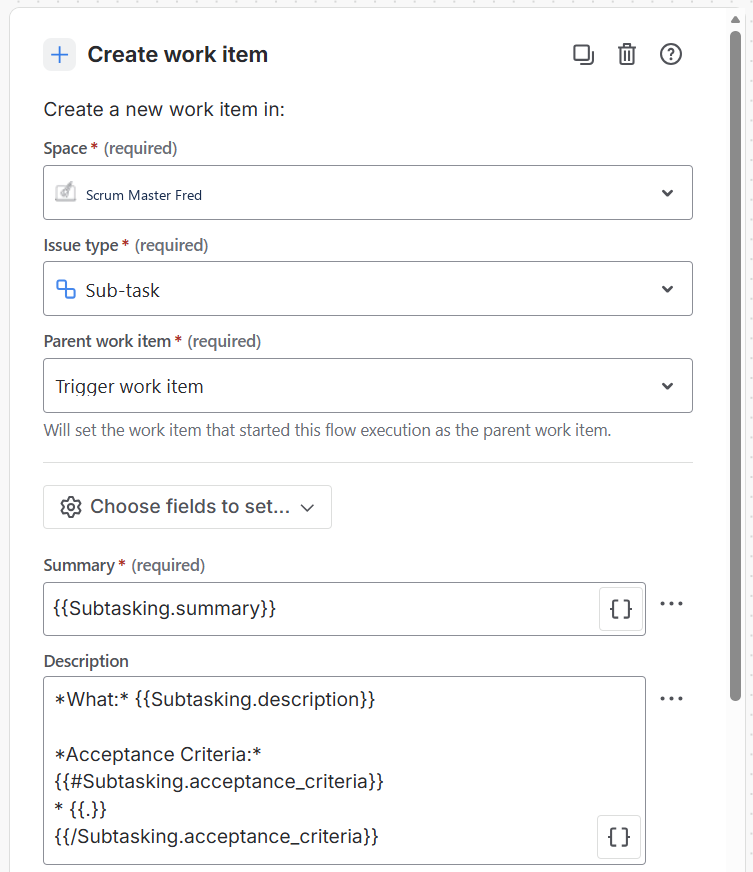Click the Summary (required) label
753x872 pixels.
(x=124, y=566)
